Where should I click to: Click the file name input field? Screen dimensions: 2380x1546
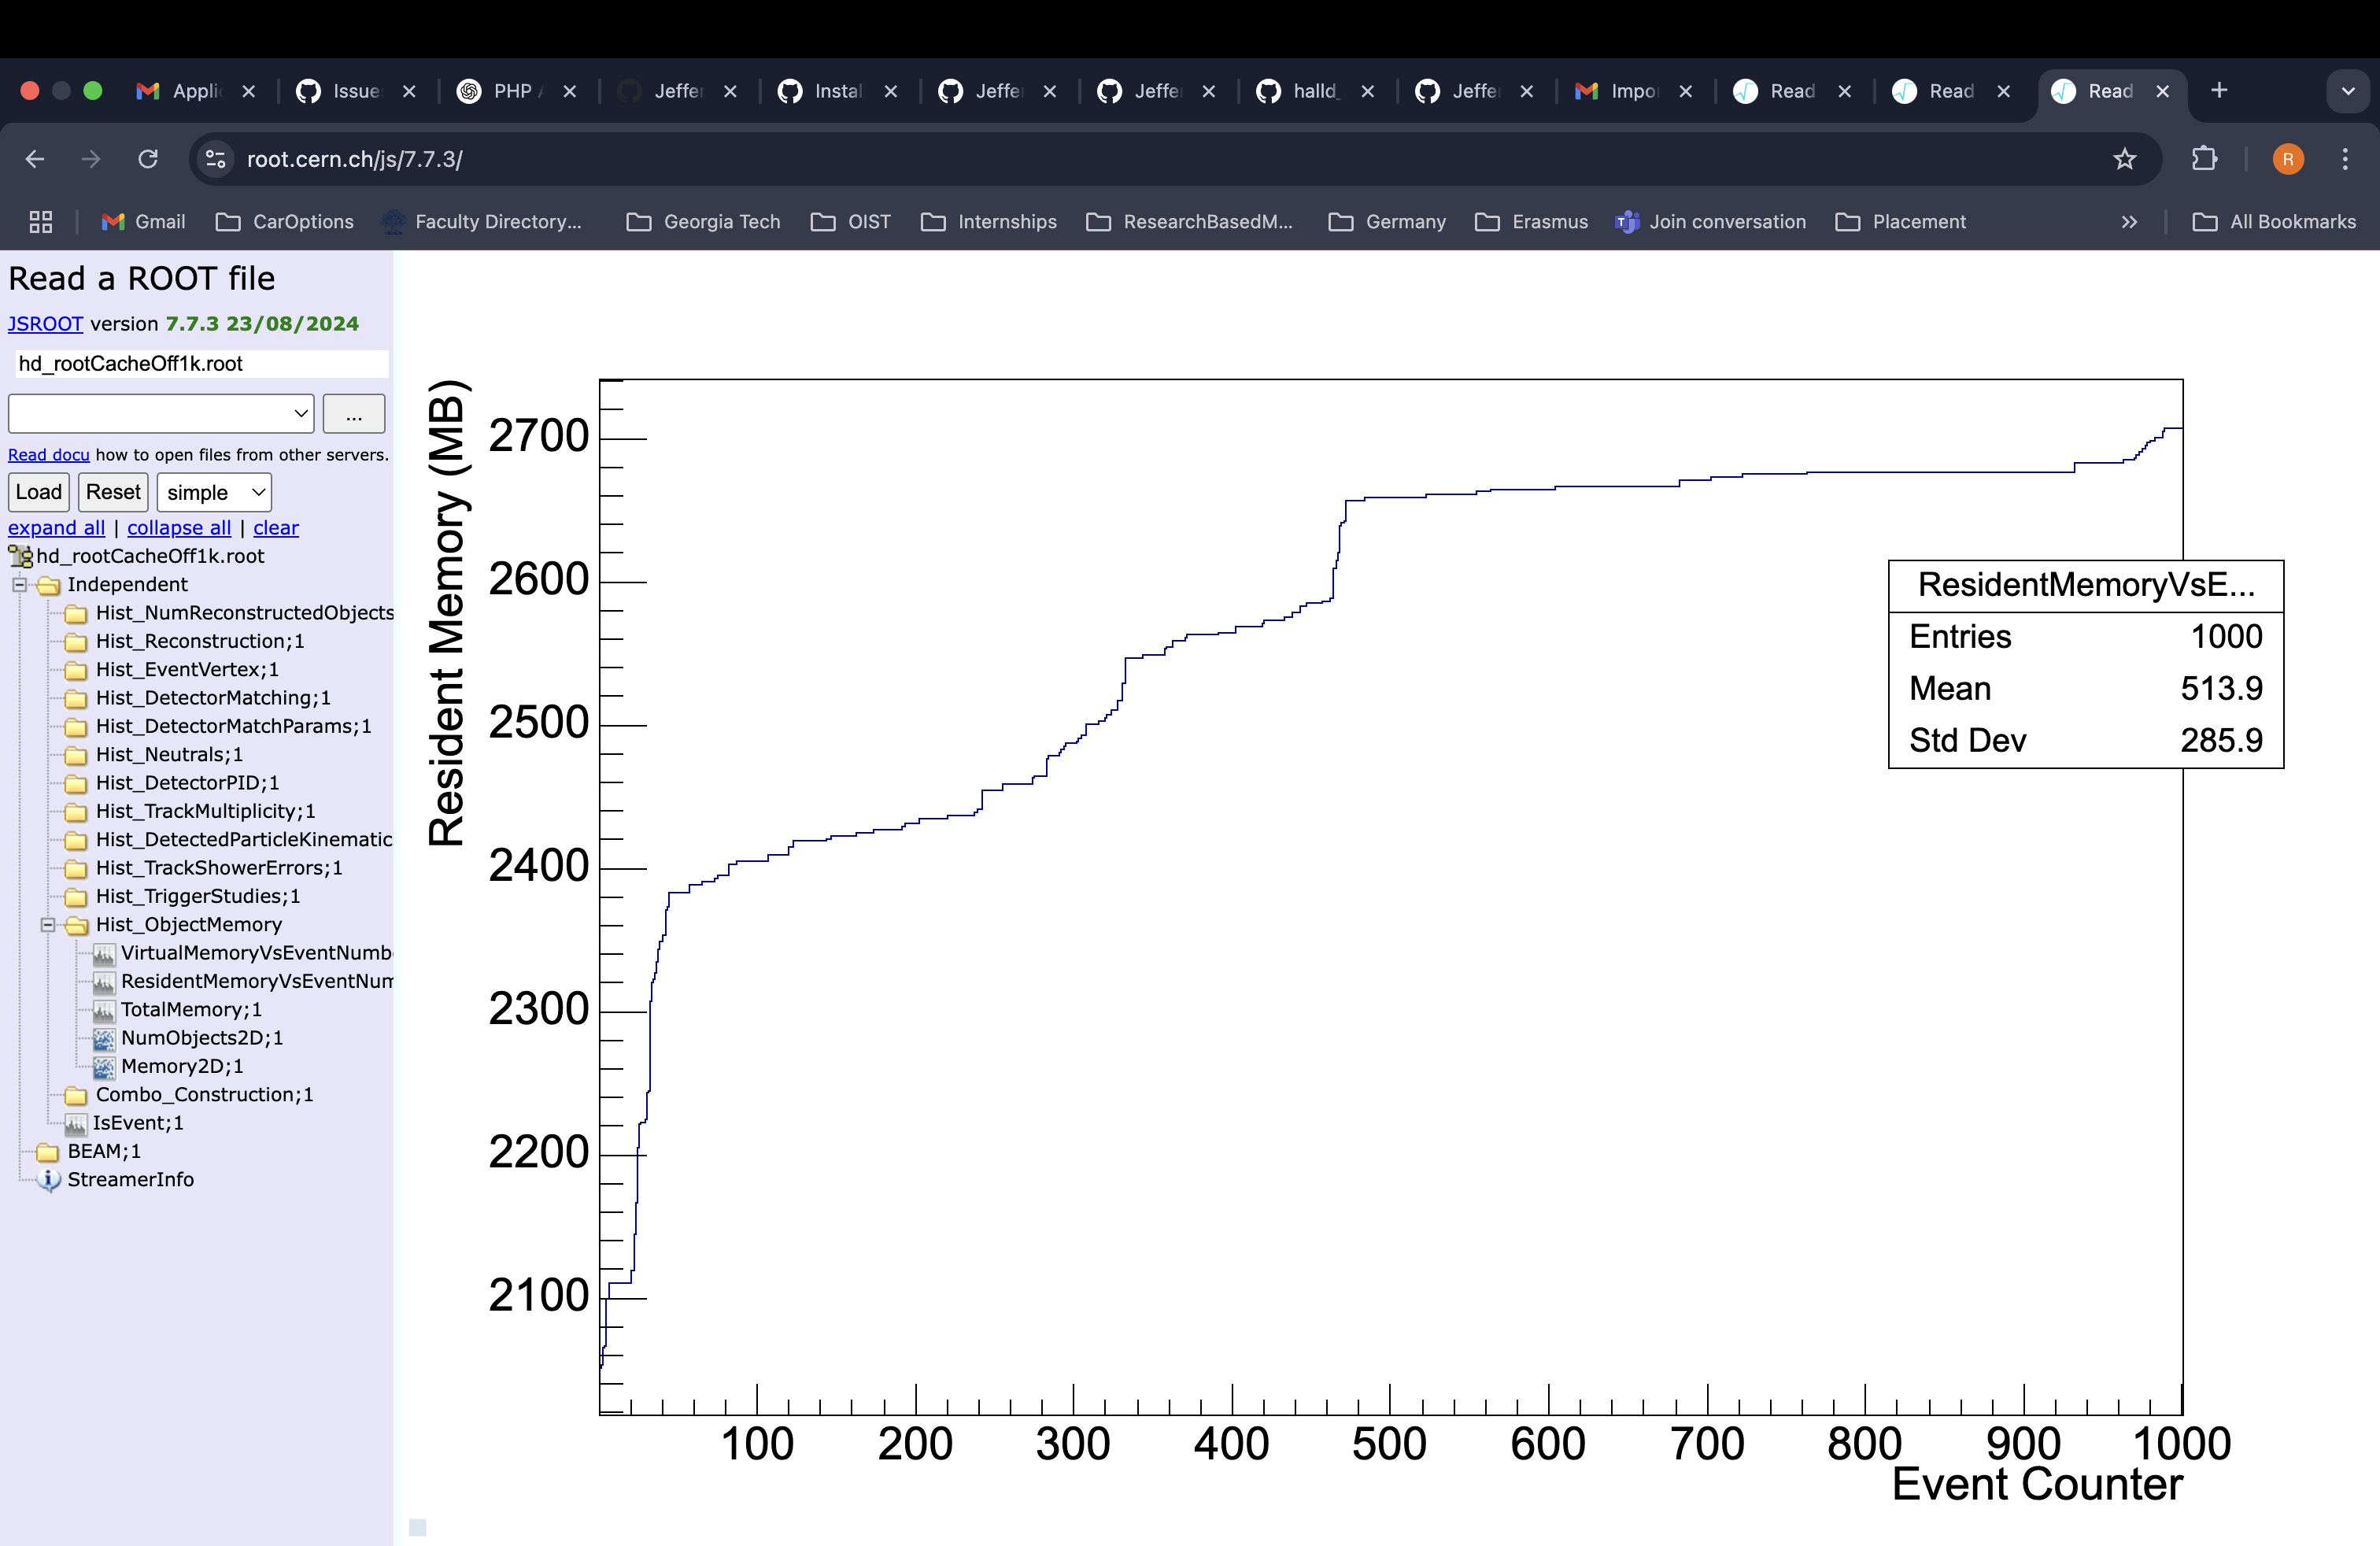click(199, 364)
